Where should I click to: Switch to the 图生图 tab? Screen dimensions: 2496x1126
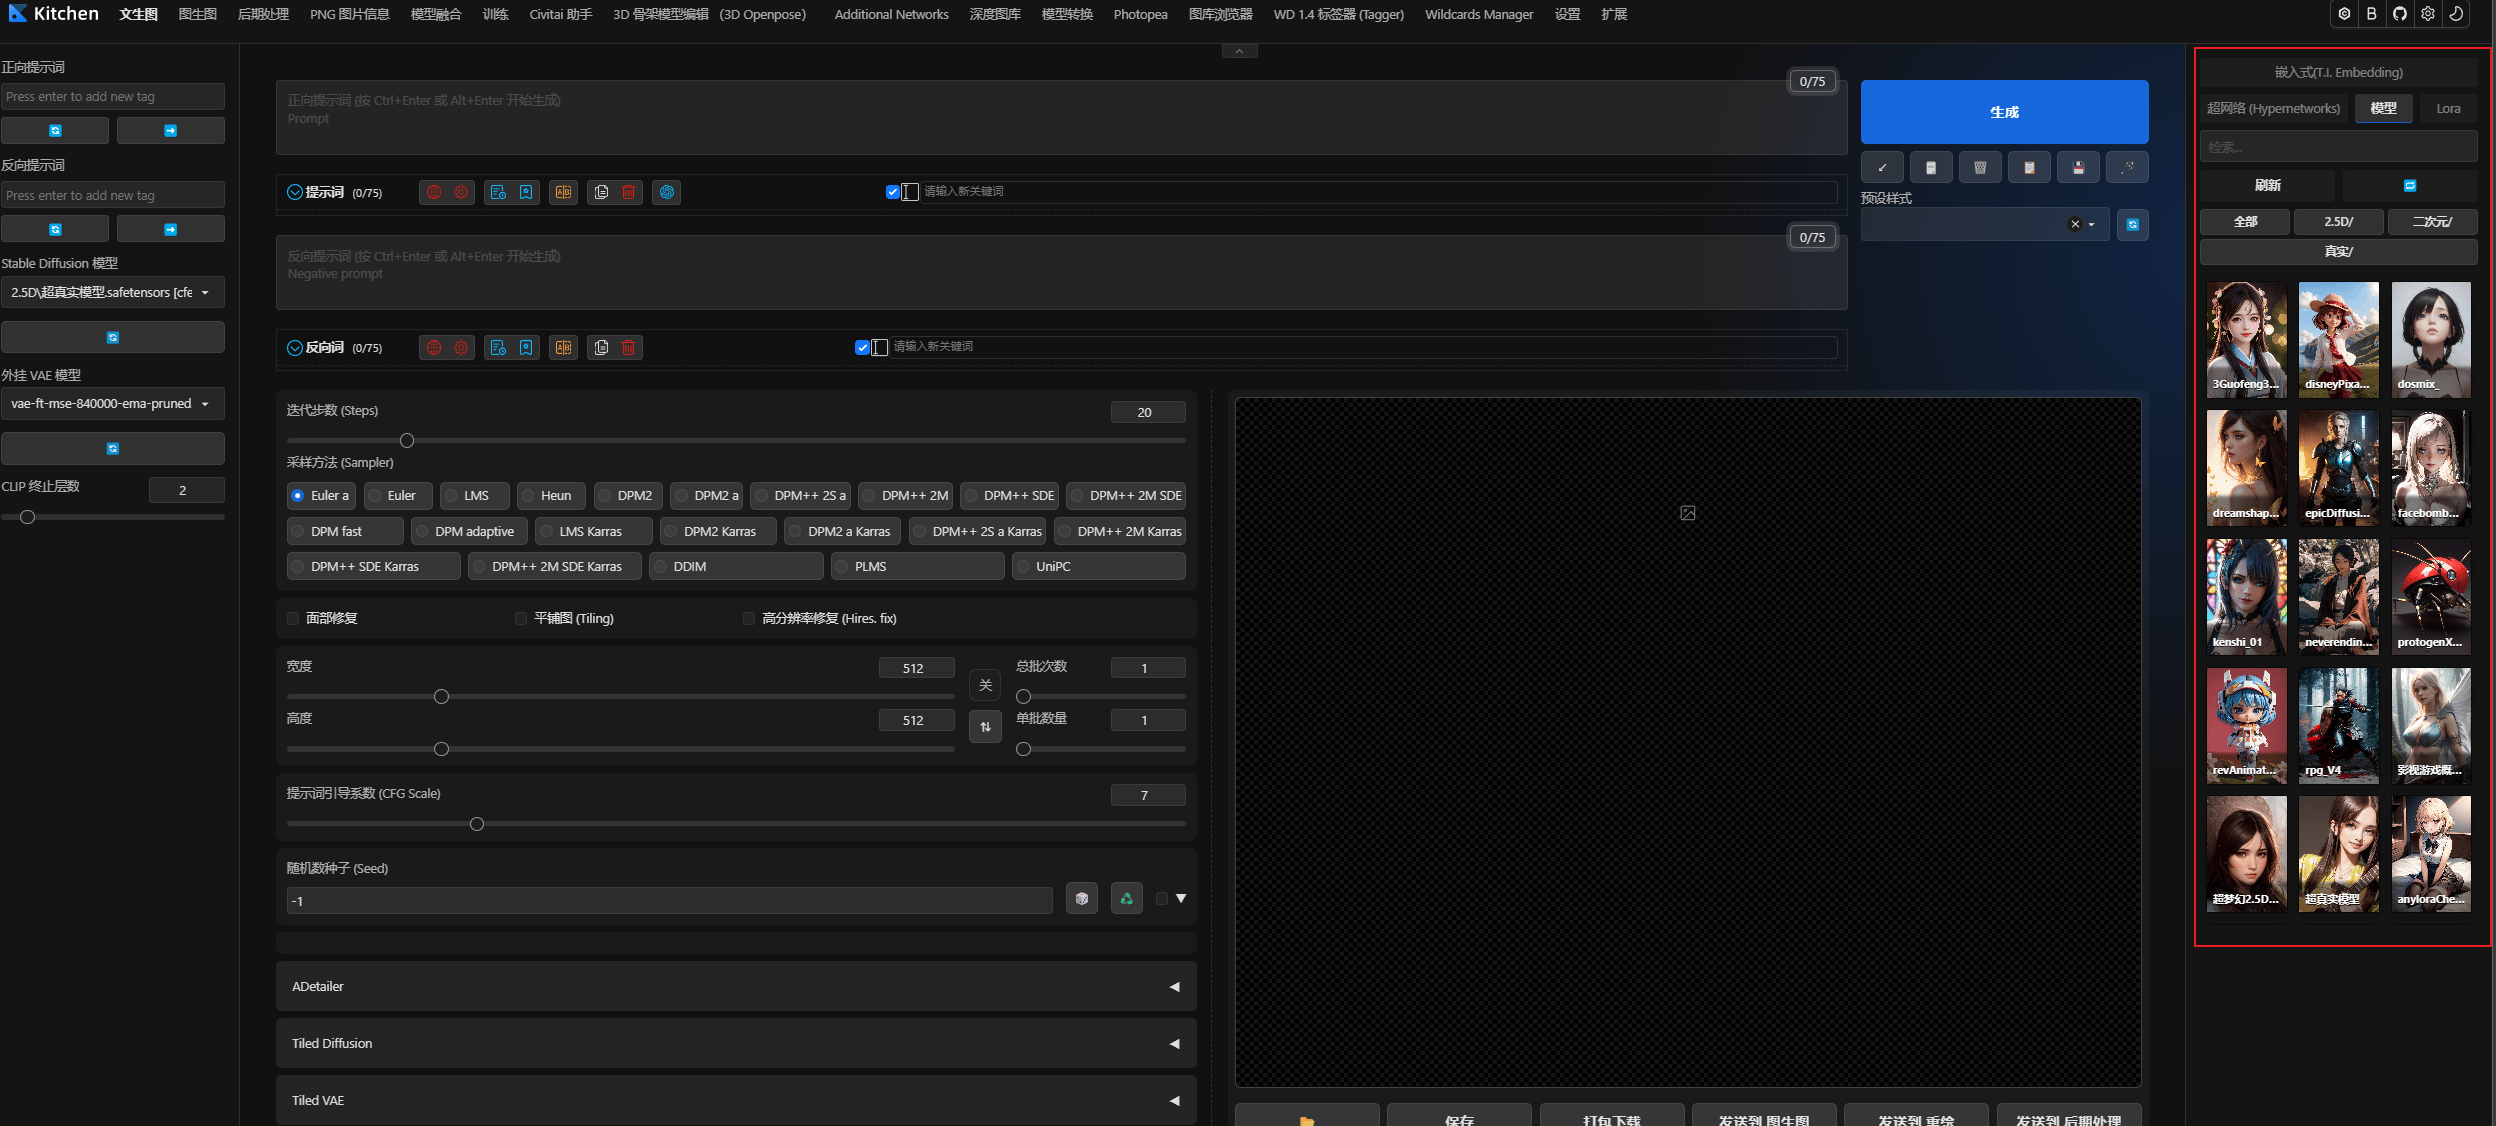click(197, 14)
